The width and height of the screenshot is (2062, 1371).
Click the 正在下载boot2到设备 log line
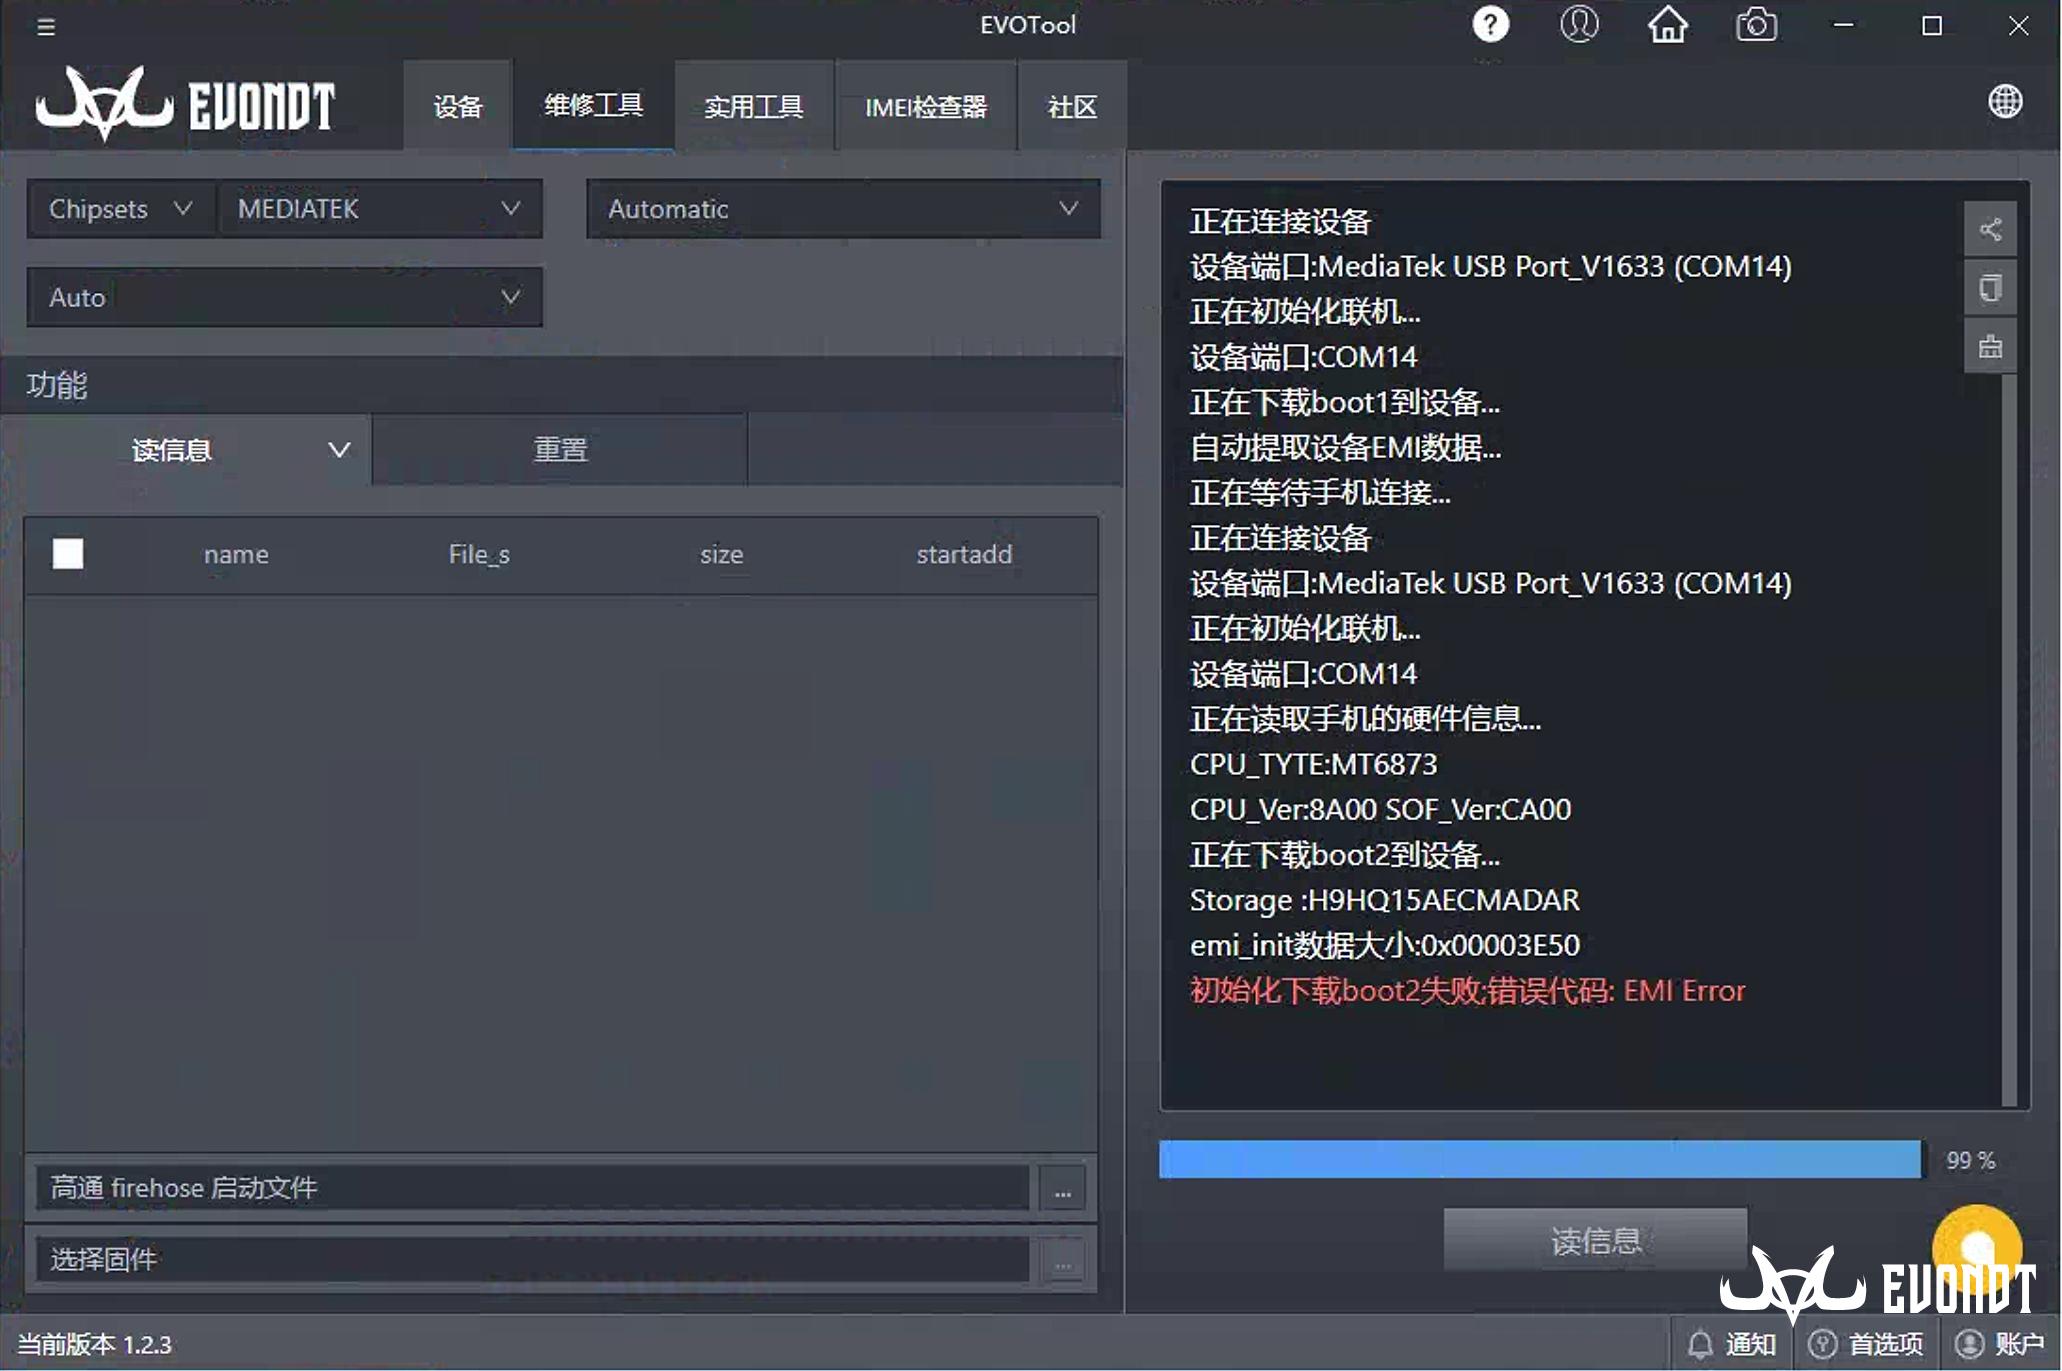click(1344, 855)
